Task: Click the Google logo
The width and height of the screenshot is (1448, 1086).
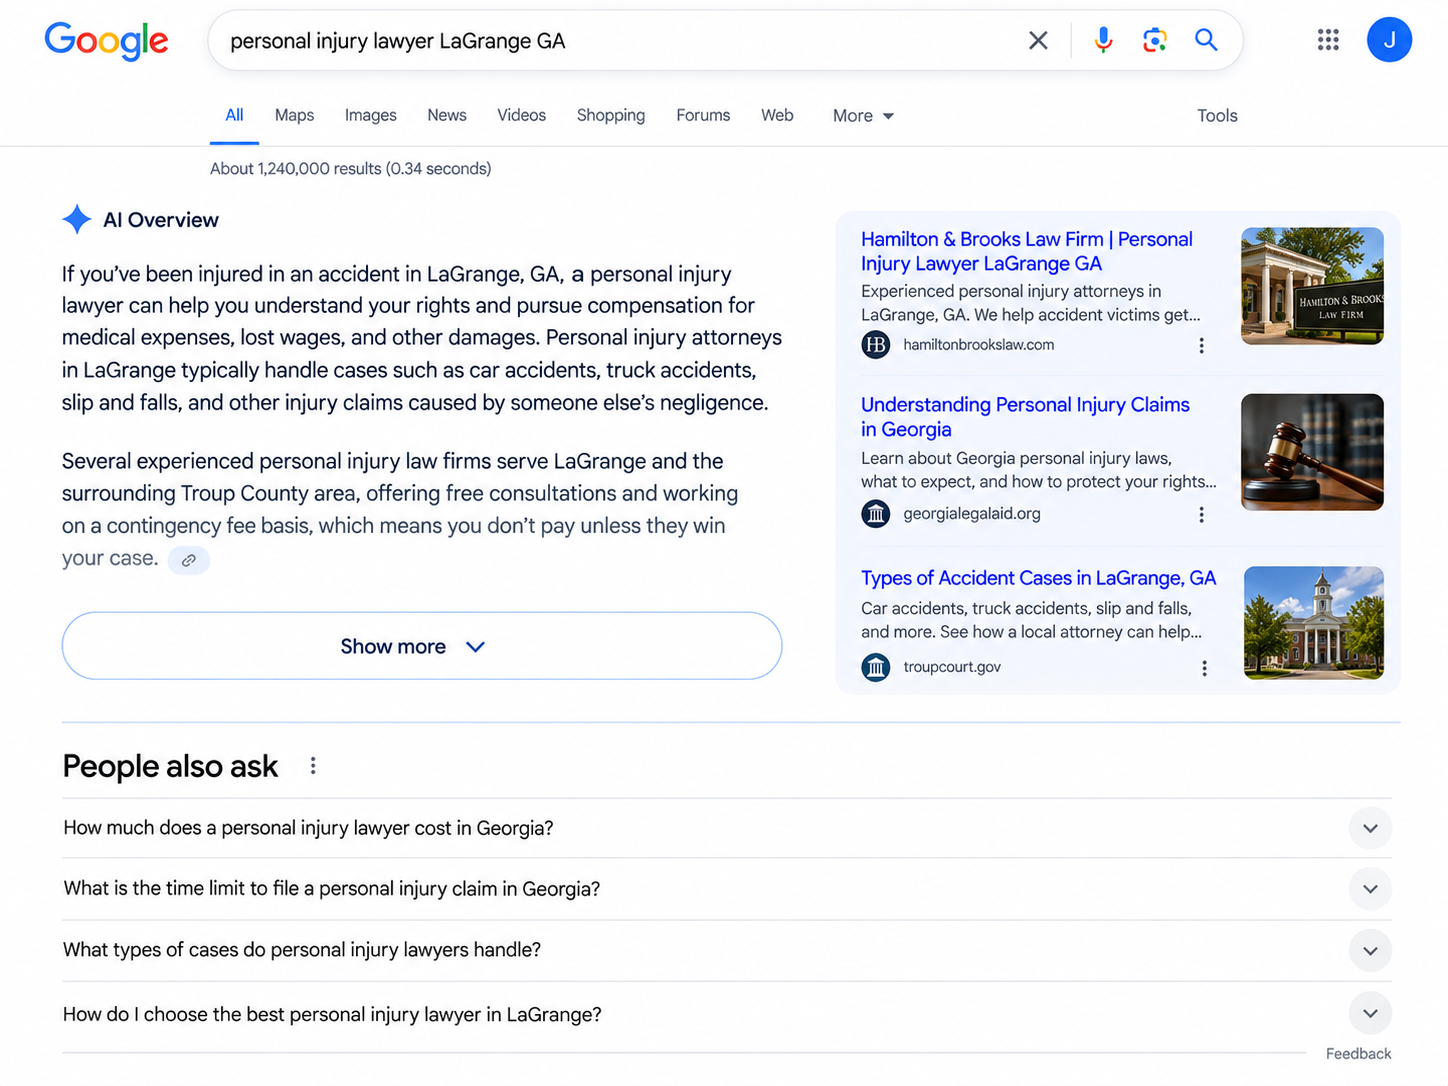Action: (x=106, y=41)
